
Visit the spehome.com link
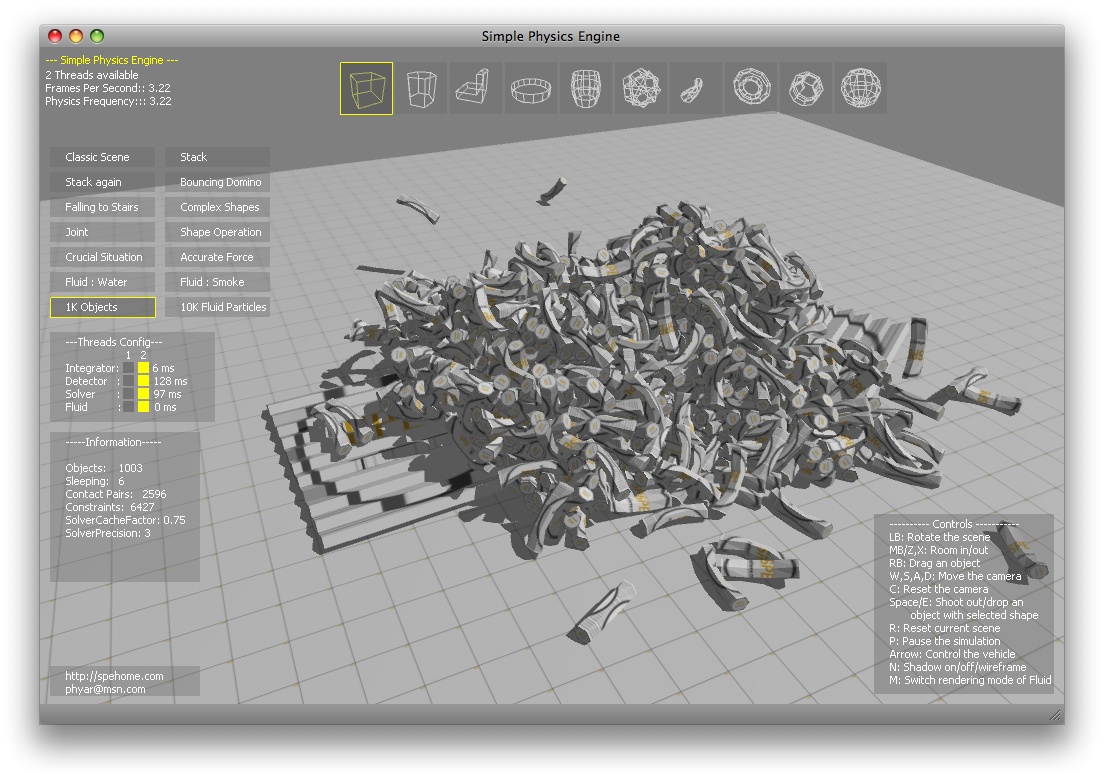pyautogui.click(x=117, y=675)
